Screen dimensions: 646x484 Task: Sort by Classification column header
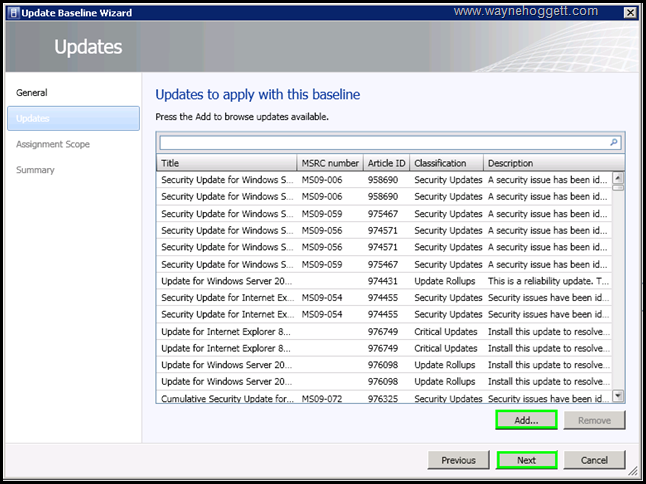point(446,163)
